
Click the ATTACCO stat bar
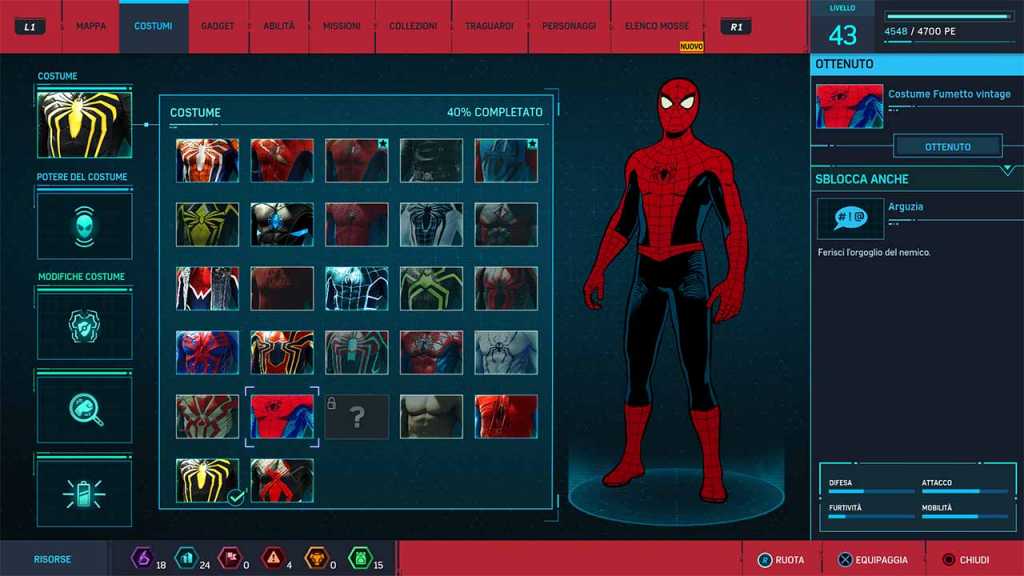point(965,491)
